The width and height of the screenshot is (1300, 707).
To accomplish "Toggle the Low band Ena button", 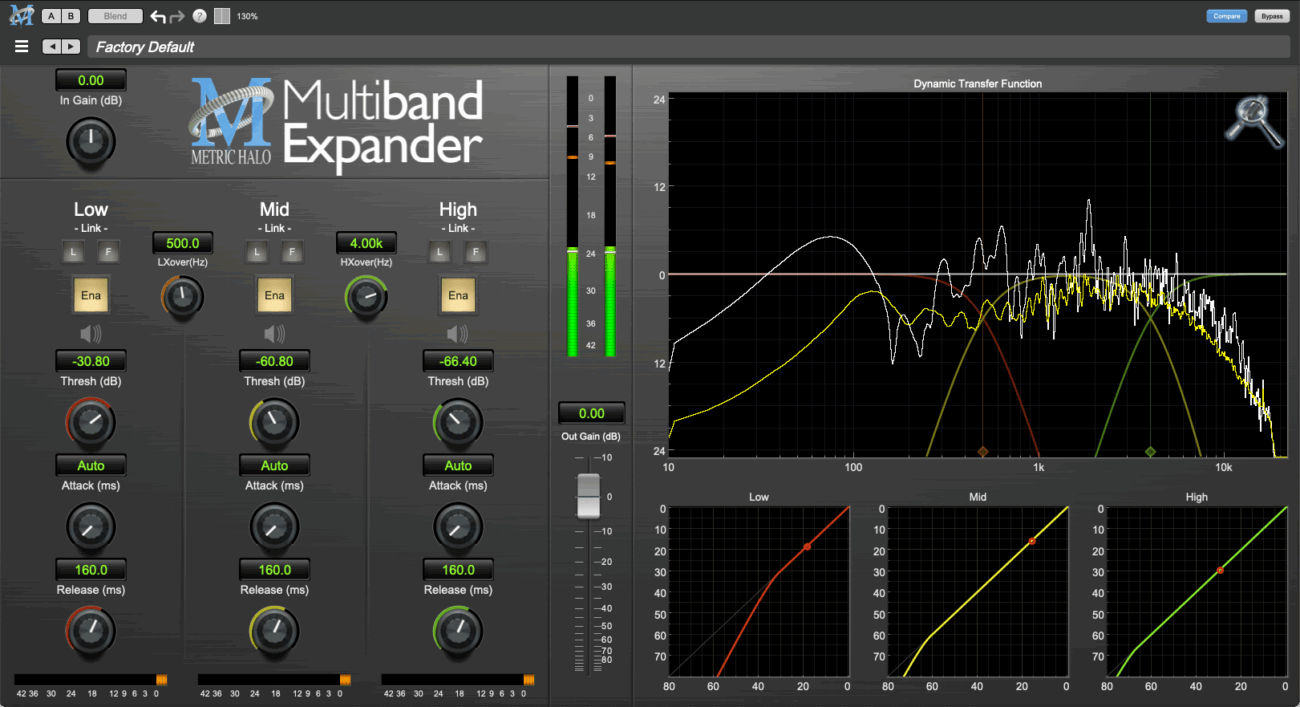I will click(90, 295).
